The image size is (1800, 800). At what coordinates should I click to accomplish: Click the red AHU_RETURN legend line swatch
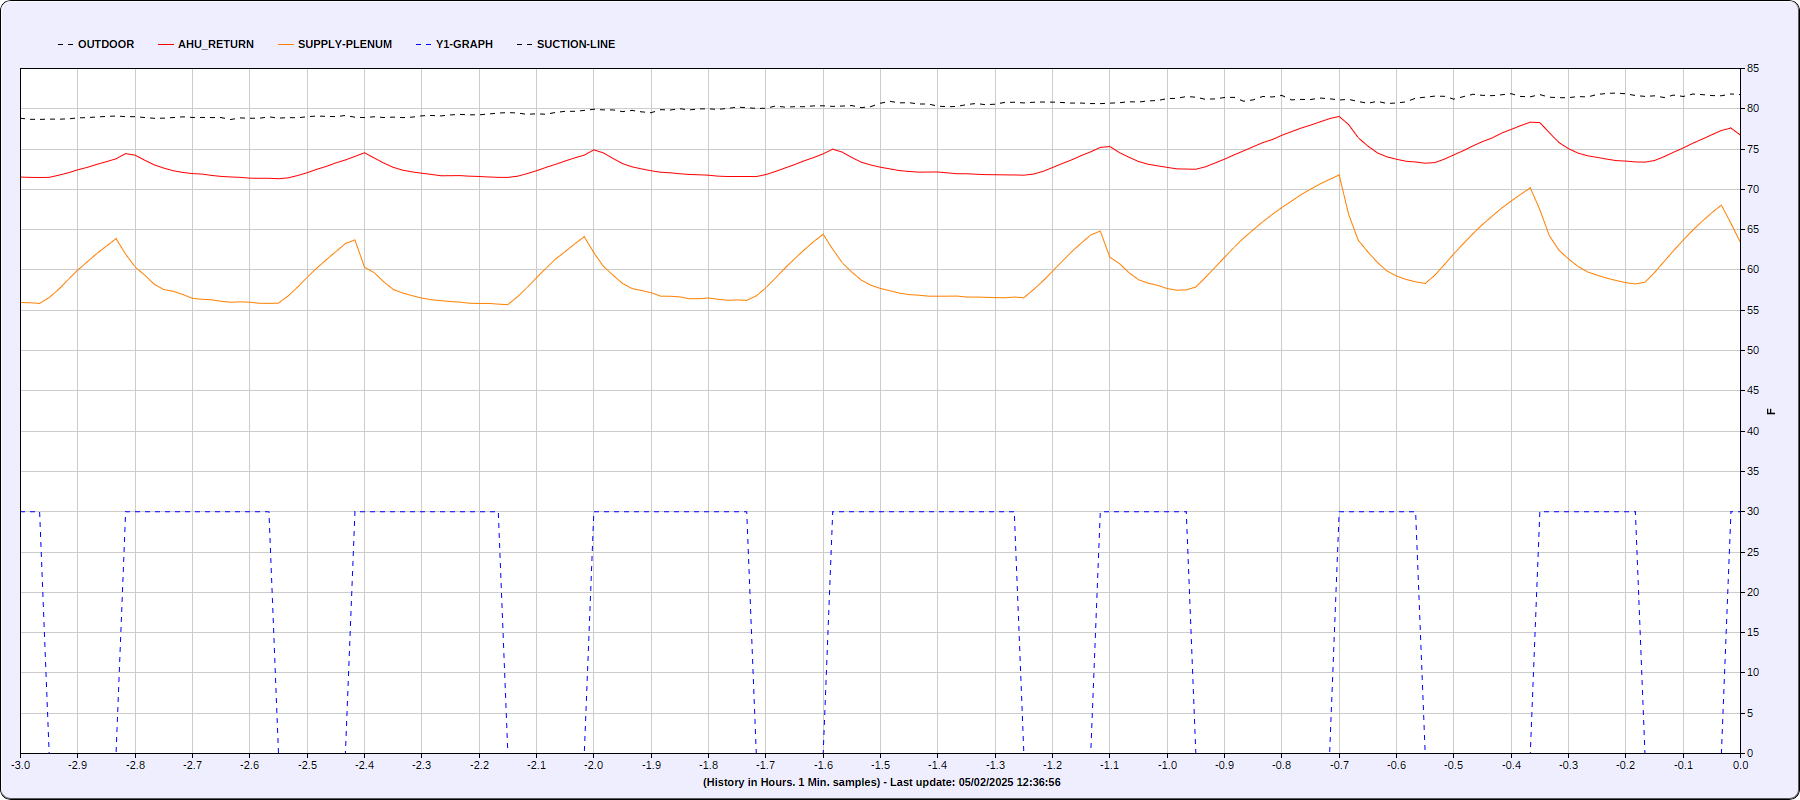click(166, 44)
